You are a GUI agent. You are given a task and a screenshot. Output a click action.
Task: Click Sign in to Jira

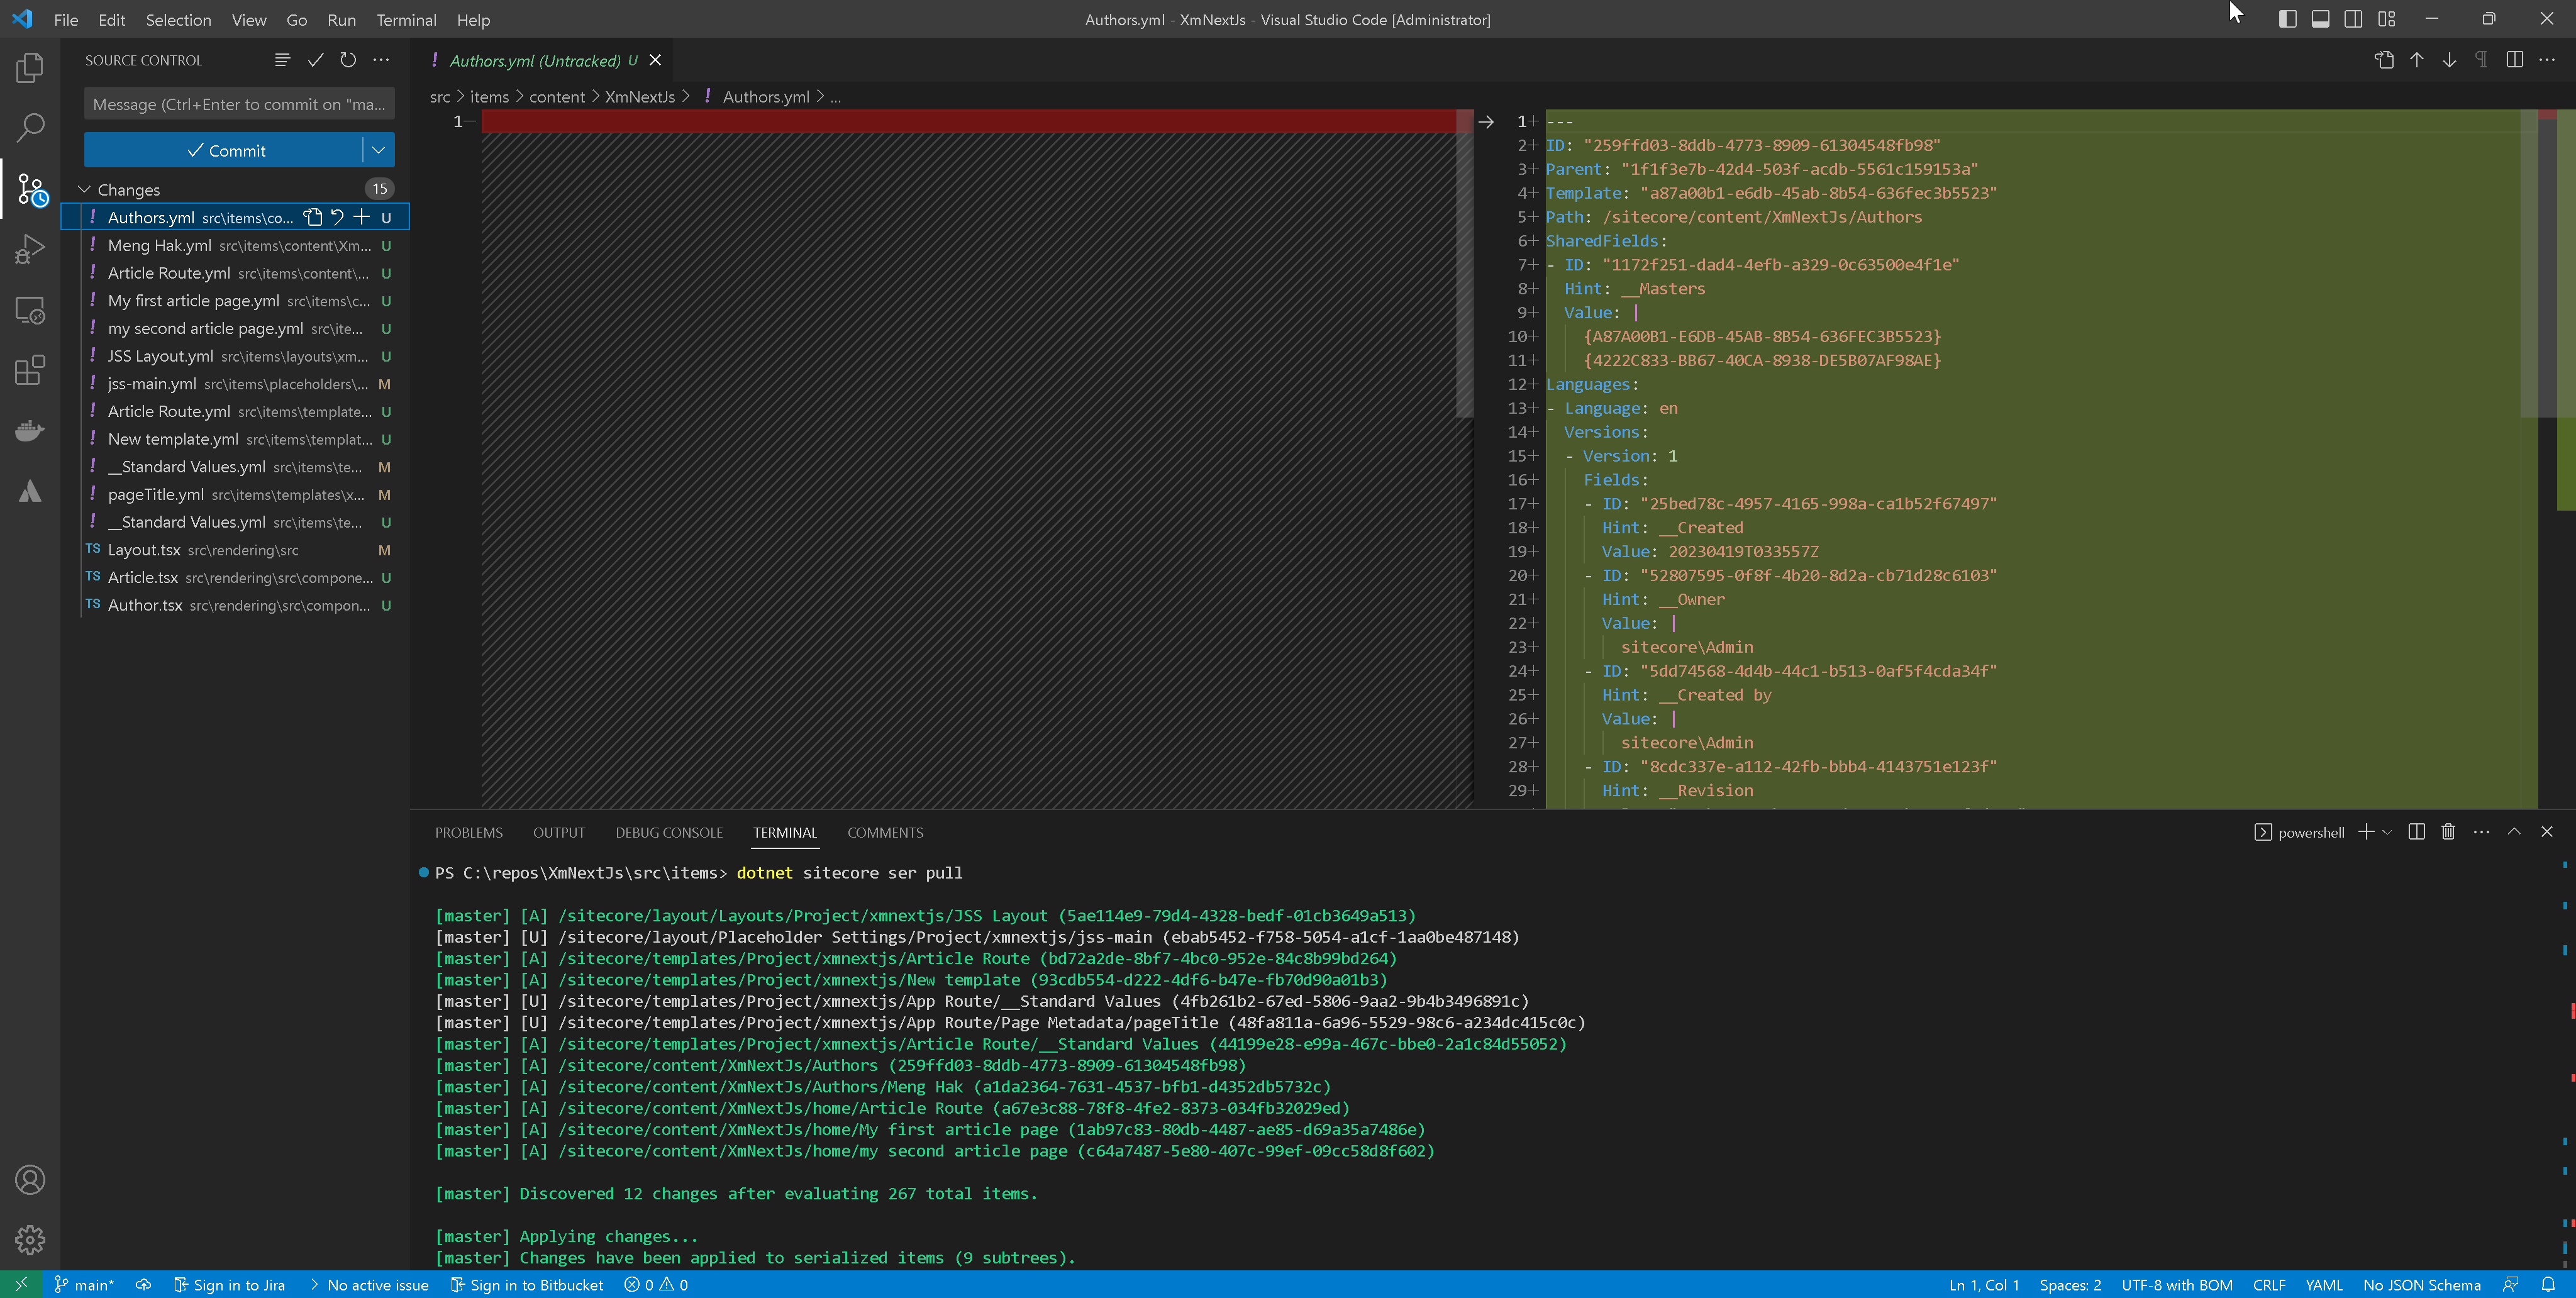229,1285
